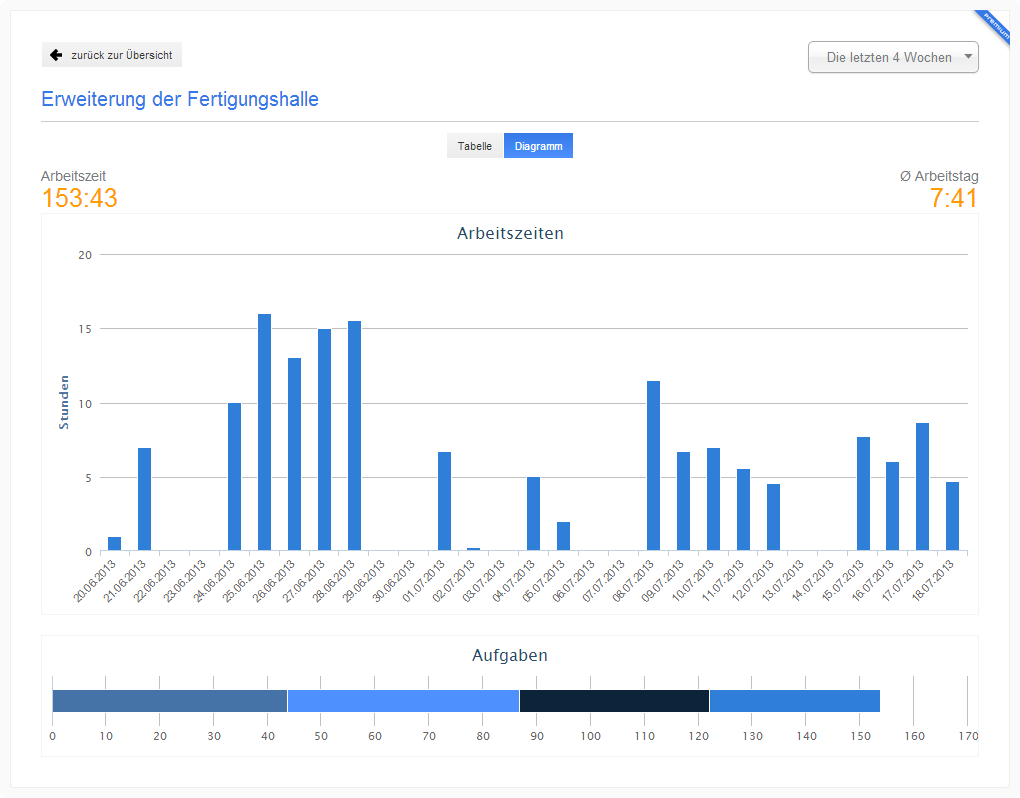Select the Diagramm tab

point(538,146)
